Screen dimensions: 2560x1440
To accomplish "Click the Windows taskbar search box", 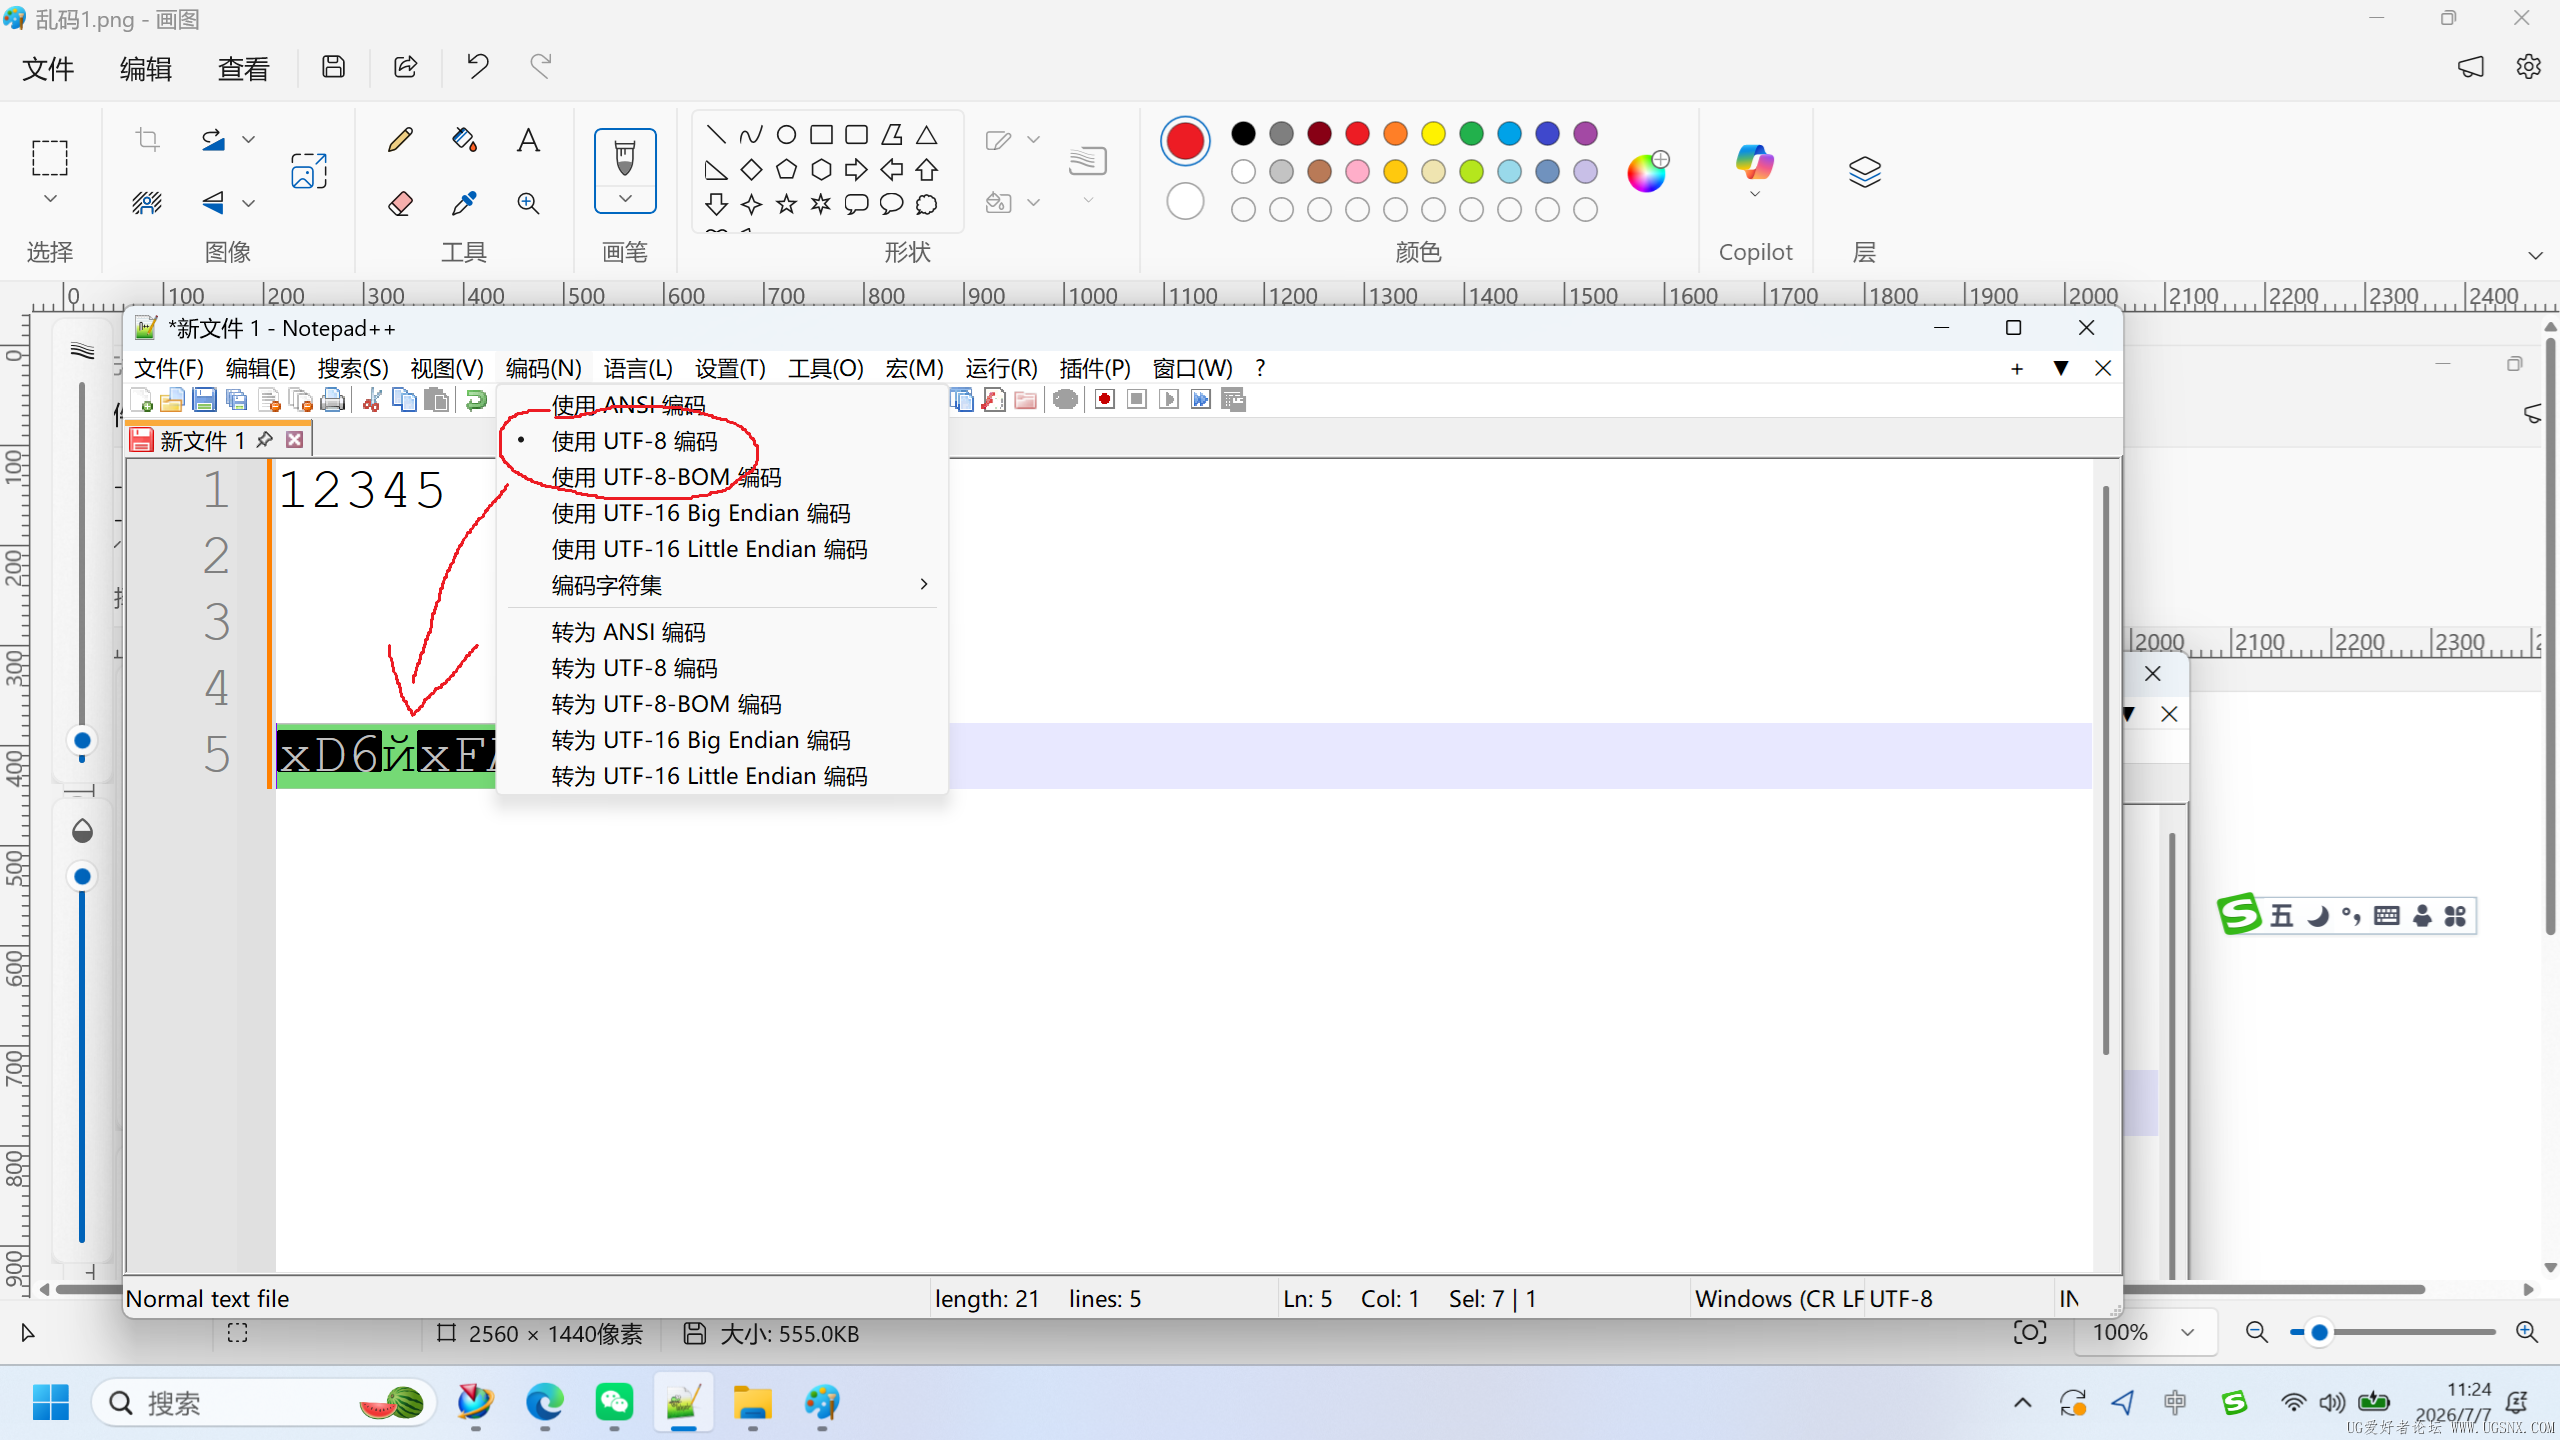I will click(x=264, y=1403).
